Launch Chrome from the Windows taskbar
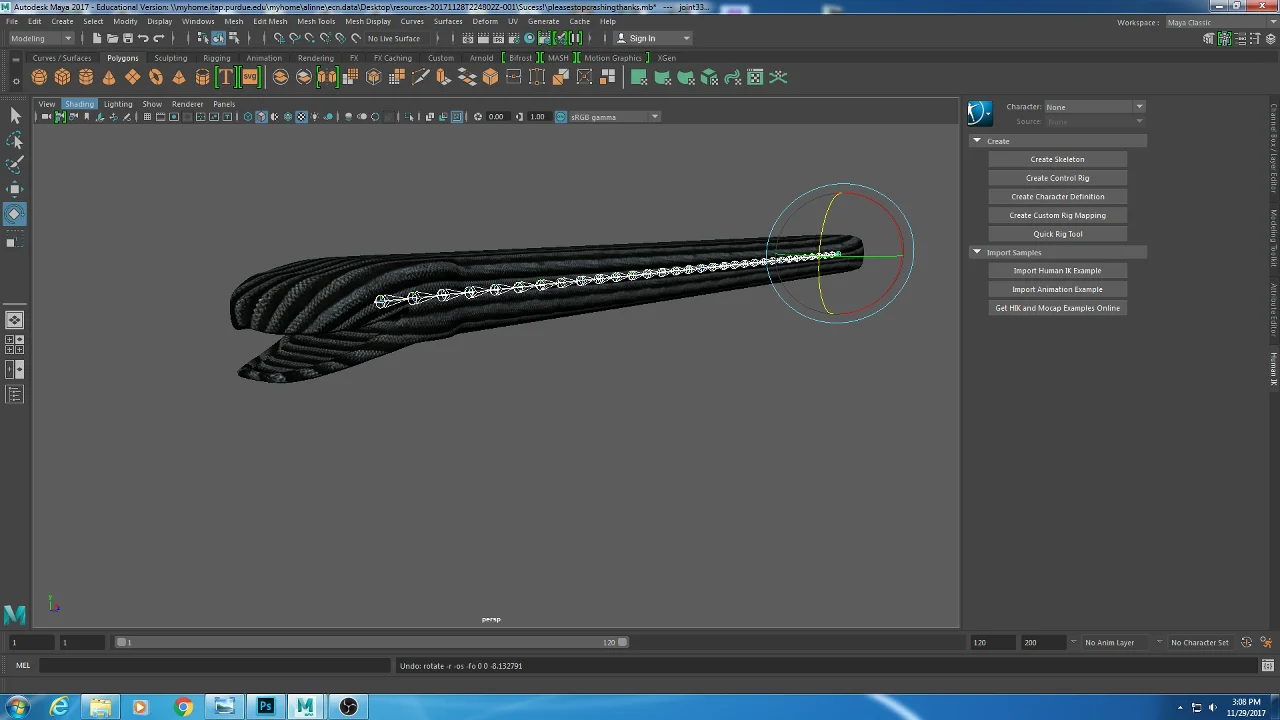The width and height of the screenshot is (1280, 720). (x=183, y=707)
